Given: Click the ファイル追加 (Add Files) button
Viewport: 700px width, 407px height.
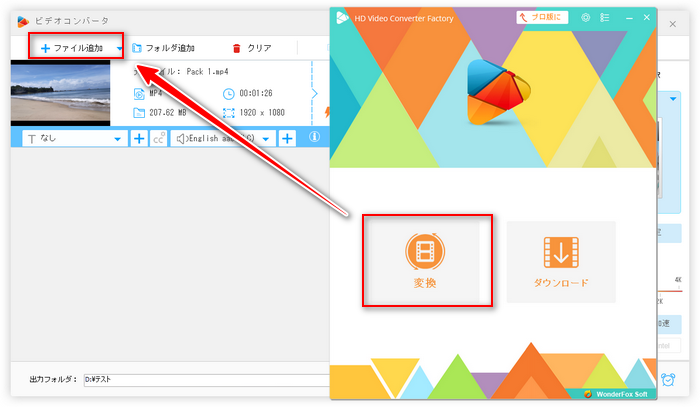Looking at the screenshot, I should pos(72,48).
